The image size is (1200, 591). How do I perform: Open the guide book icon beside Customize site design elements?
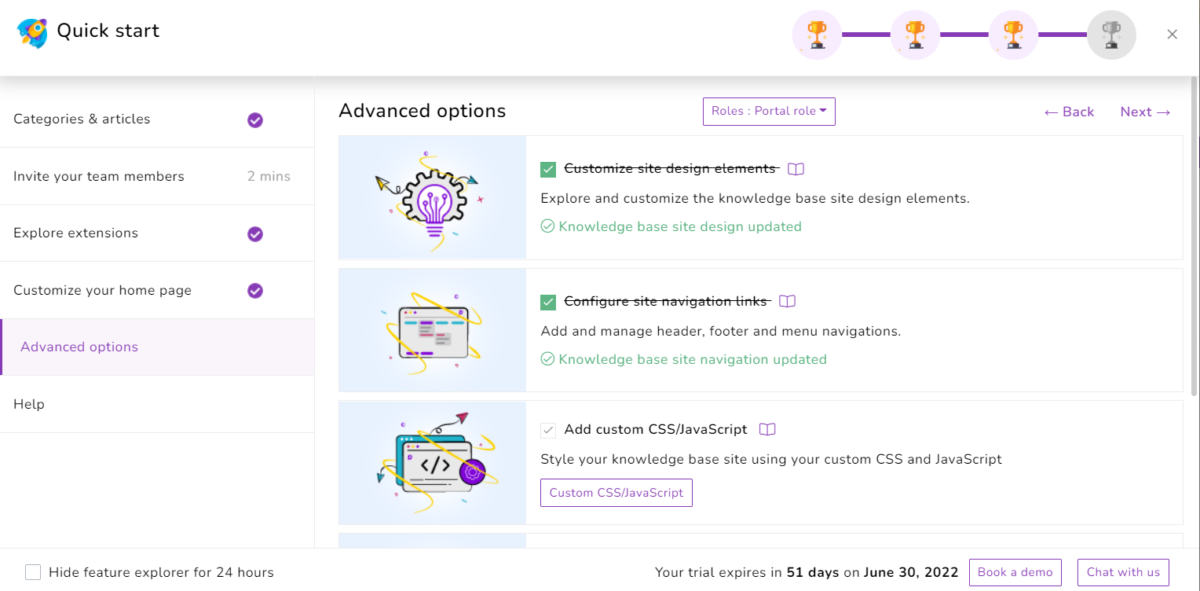(796, 169)
